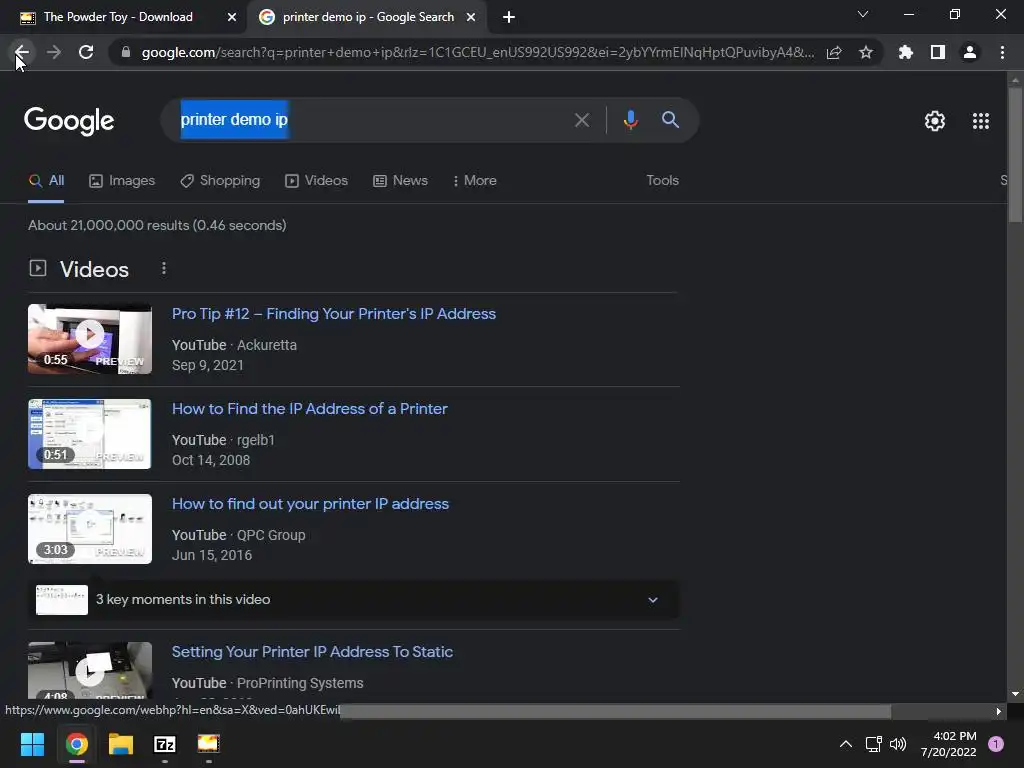Open the search Tools options
1024x768 pixels.
click(x=662, y=180)
